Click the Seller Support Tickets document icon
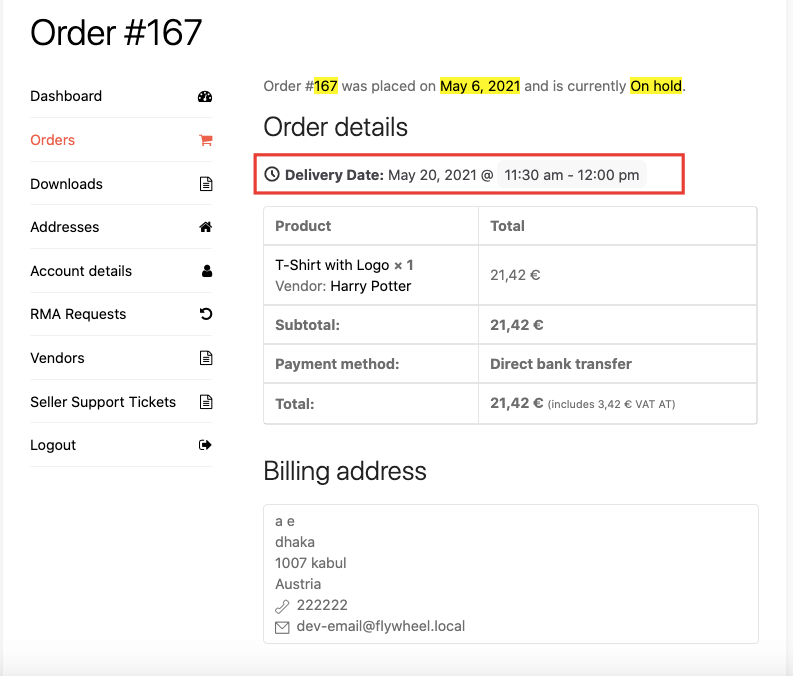Image resolution: width=793 pixels, height=676 pixels. [x=206, y=402]
